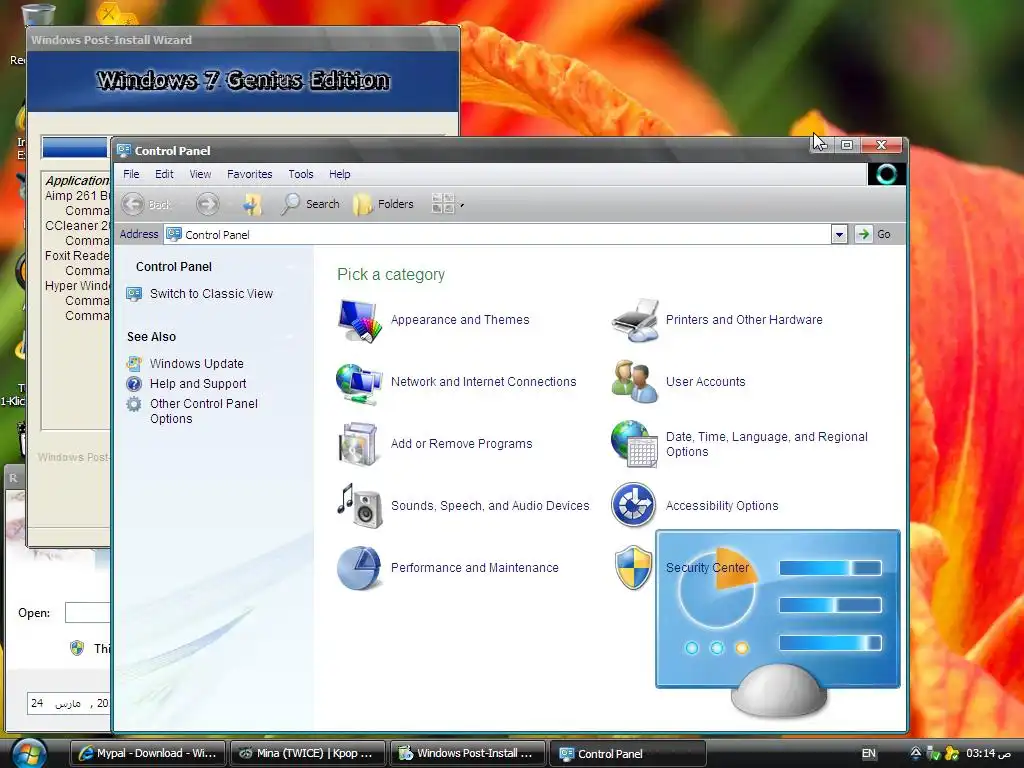1024x768 pixels.
Task: Click the Windows Update icon in sidebar
Action: (134, 364)
